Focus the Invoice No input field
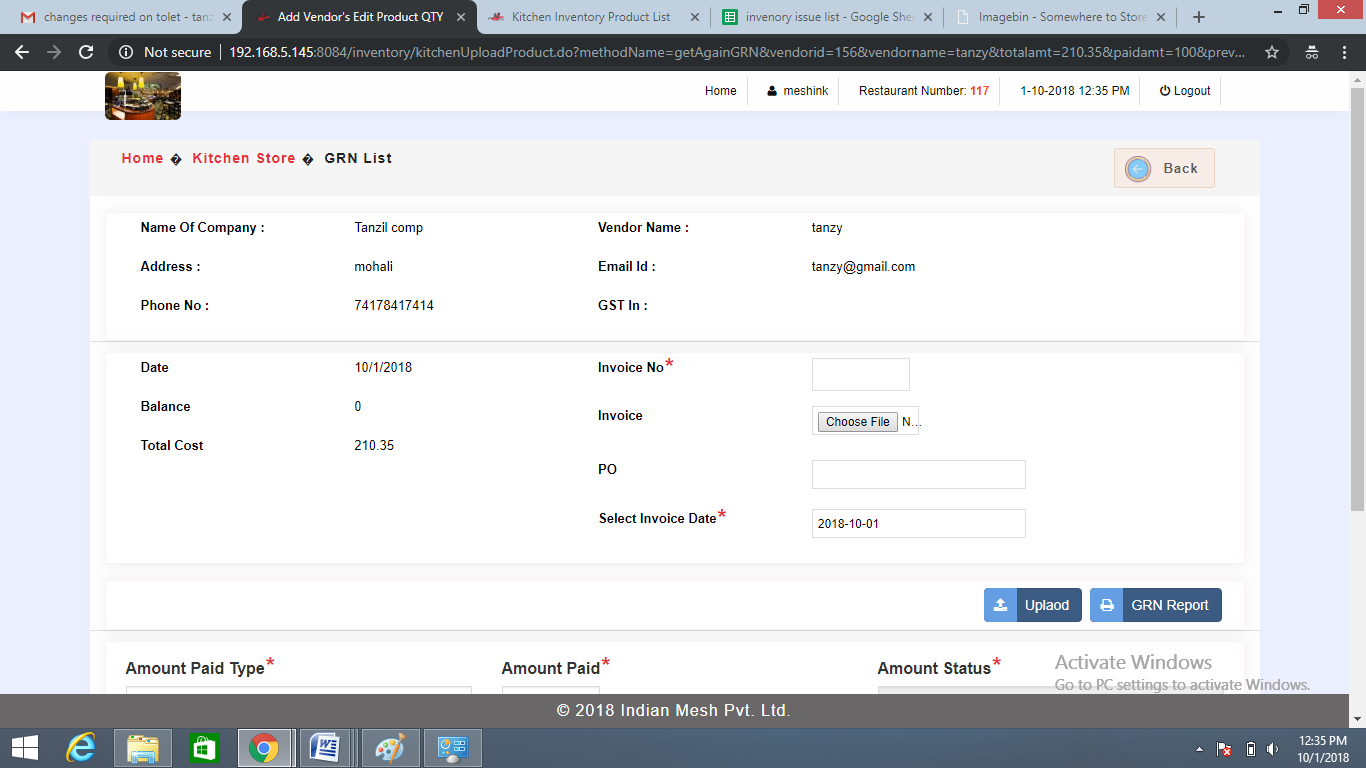Screen dimensions: 1366x768 click(861, 374)
